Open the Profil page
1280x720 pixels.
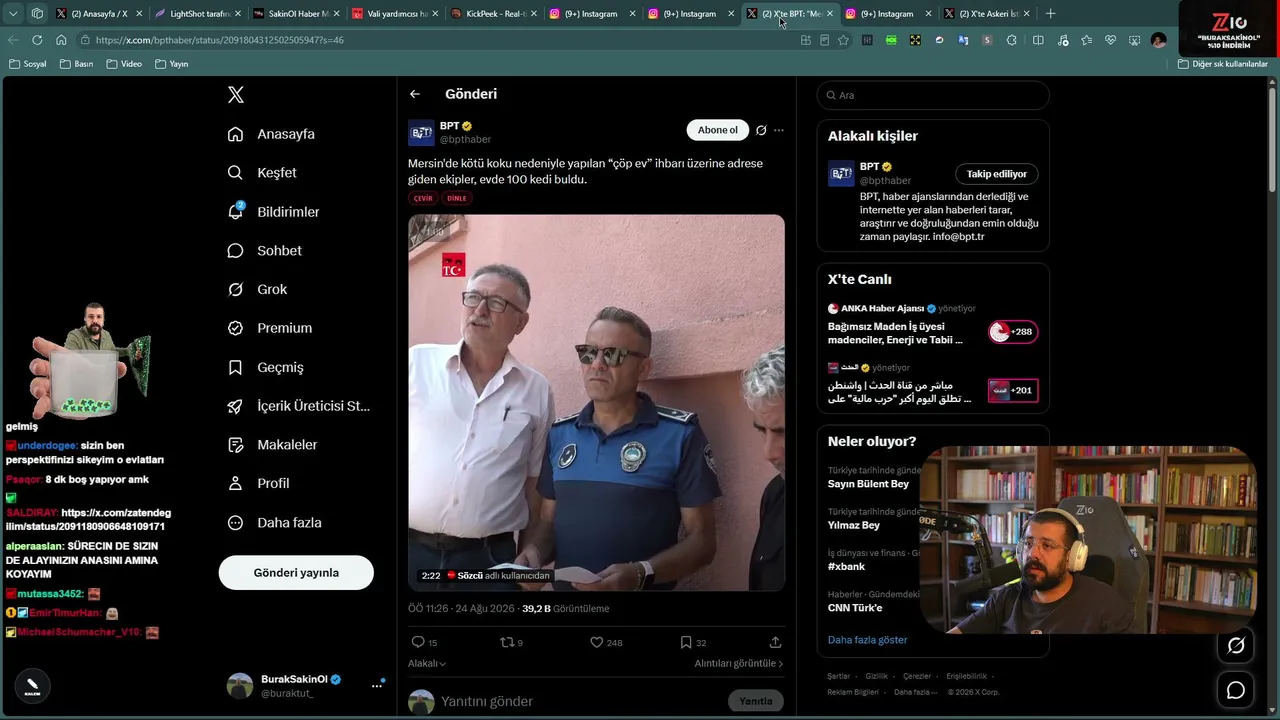coord(258,483)
